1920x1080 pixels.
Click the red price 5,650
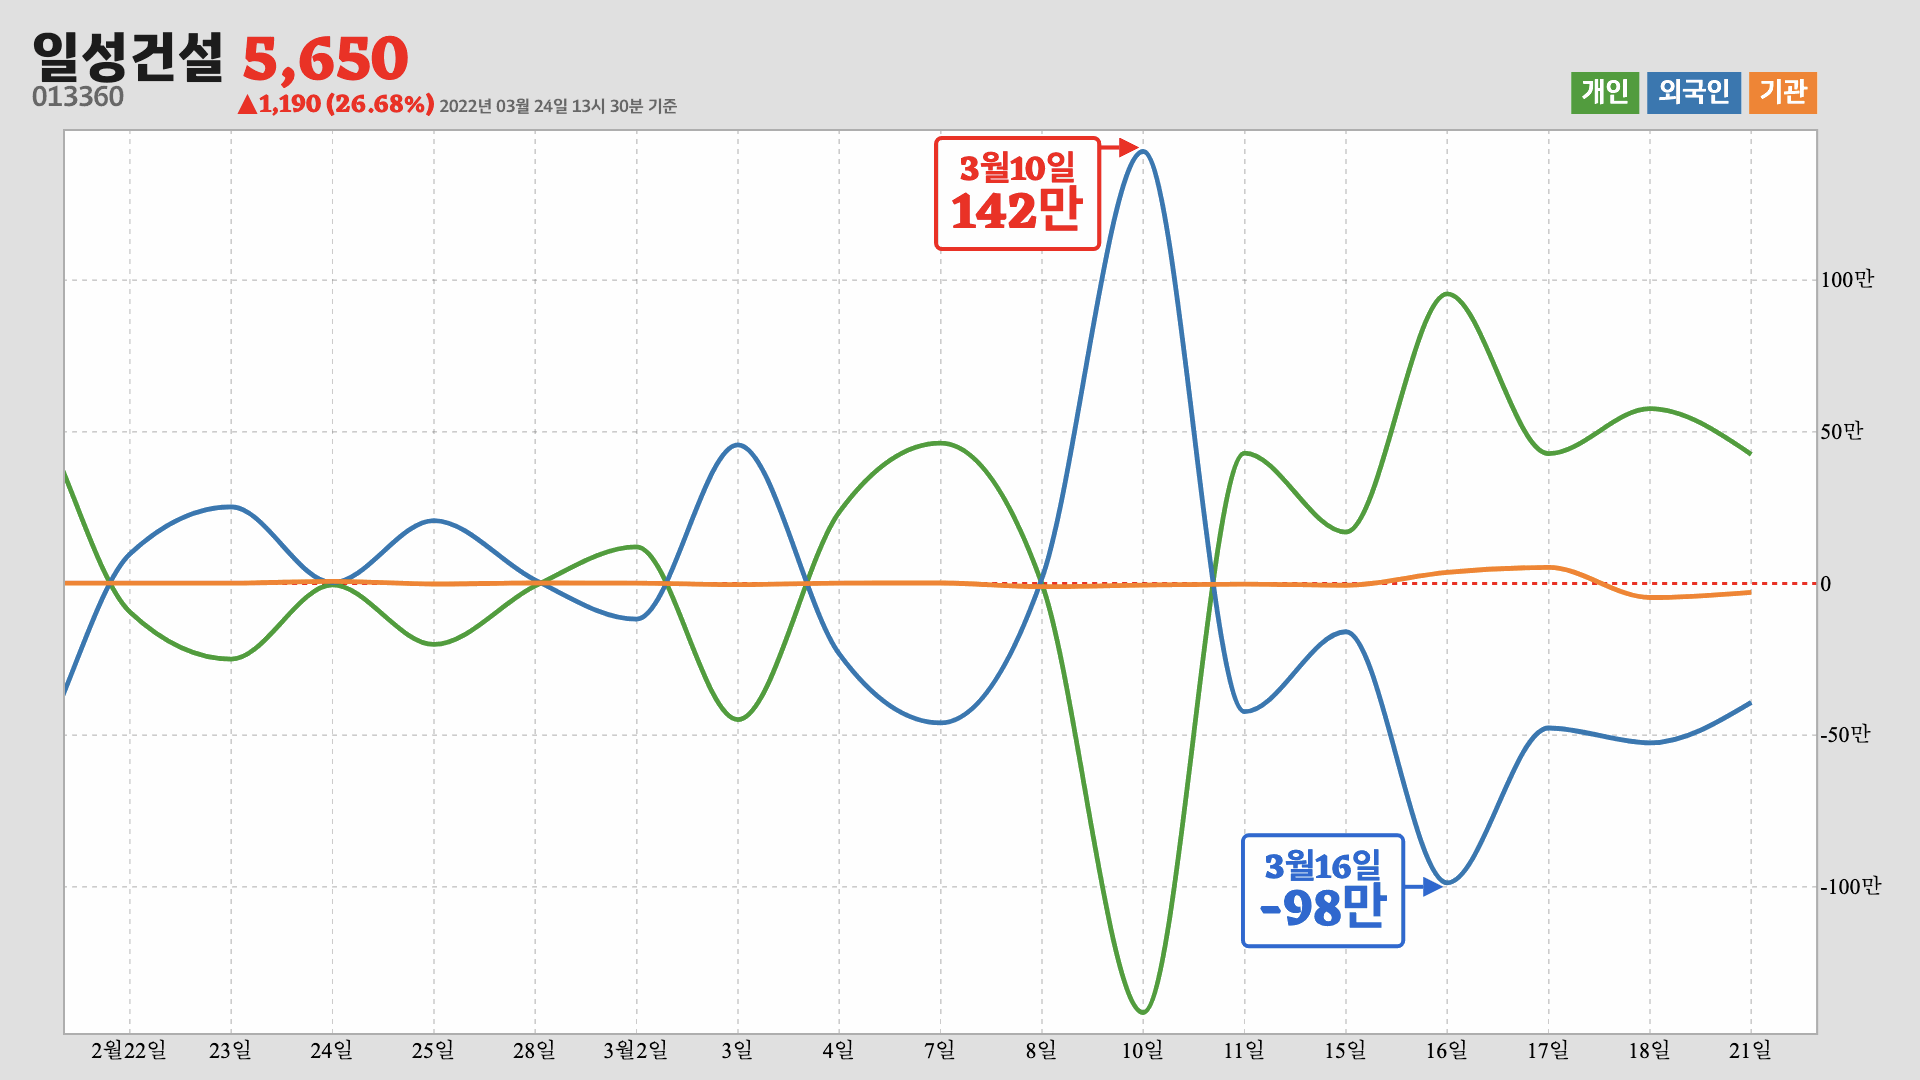326,59
